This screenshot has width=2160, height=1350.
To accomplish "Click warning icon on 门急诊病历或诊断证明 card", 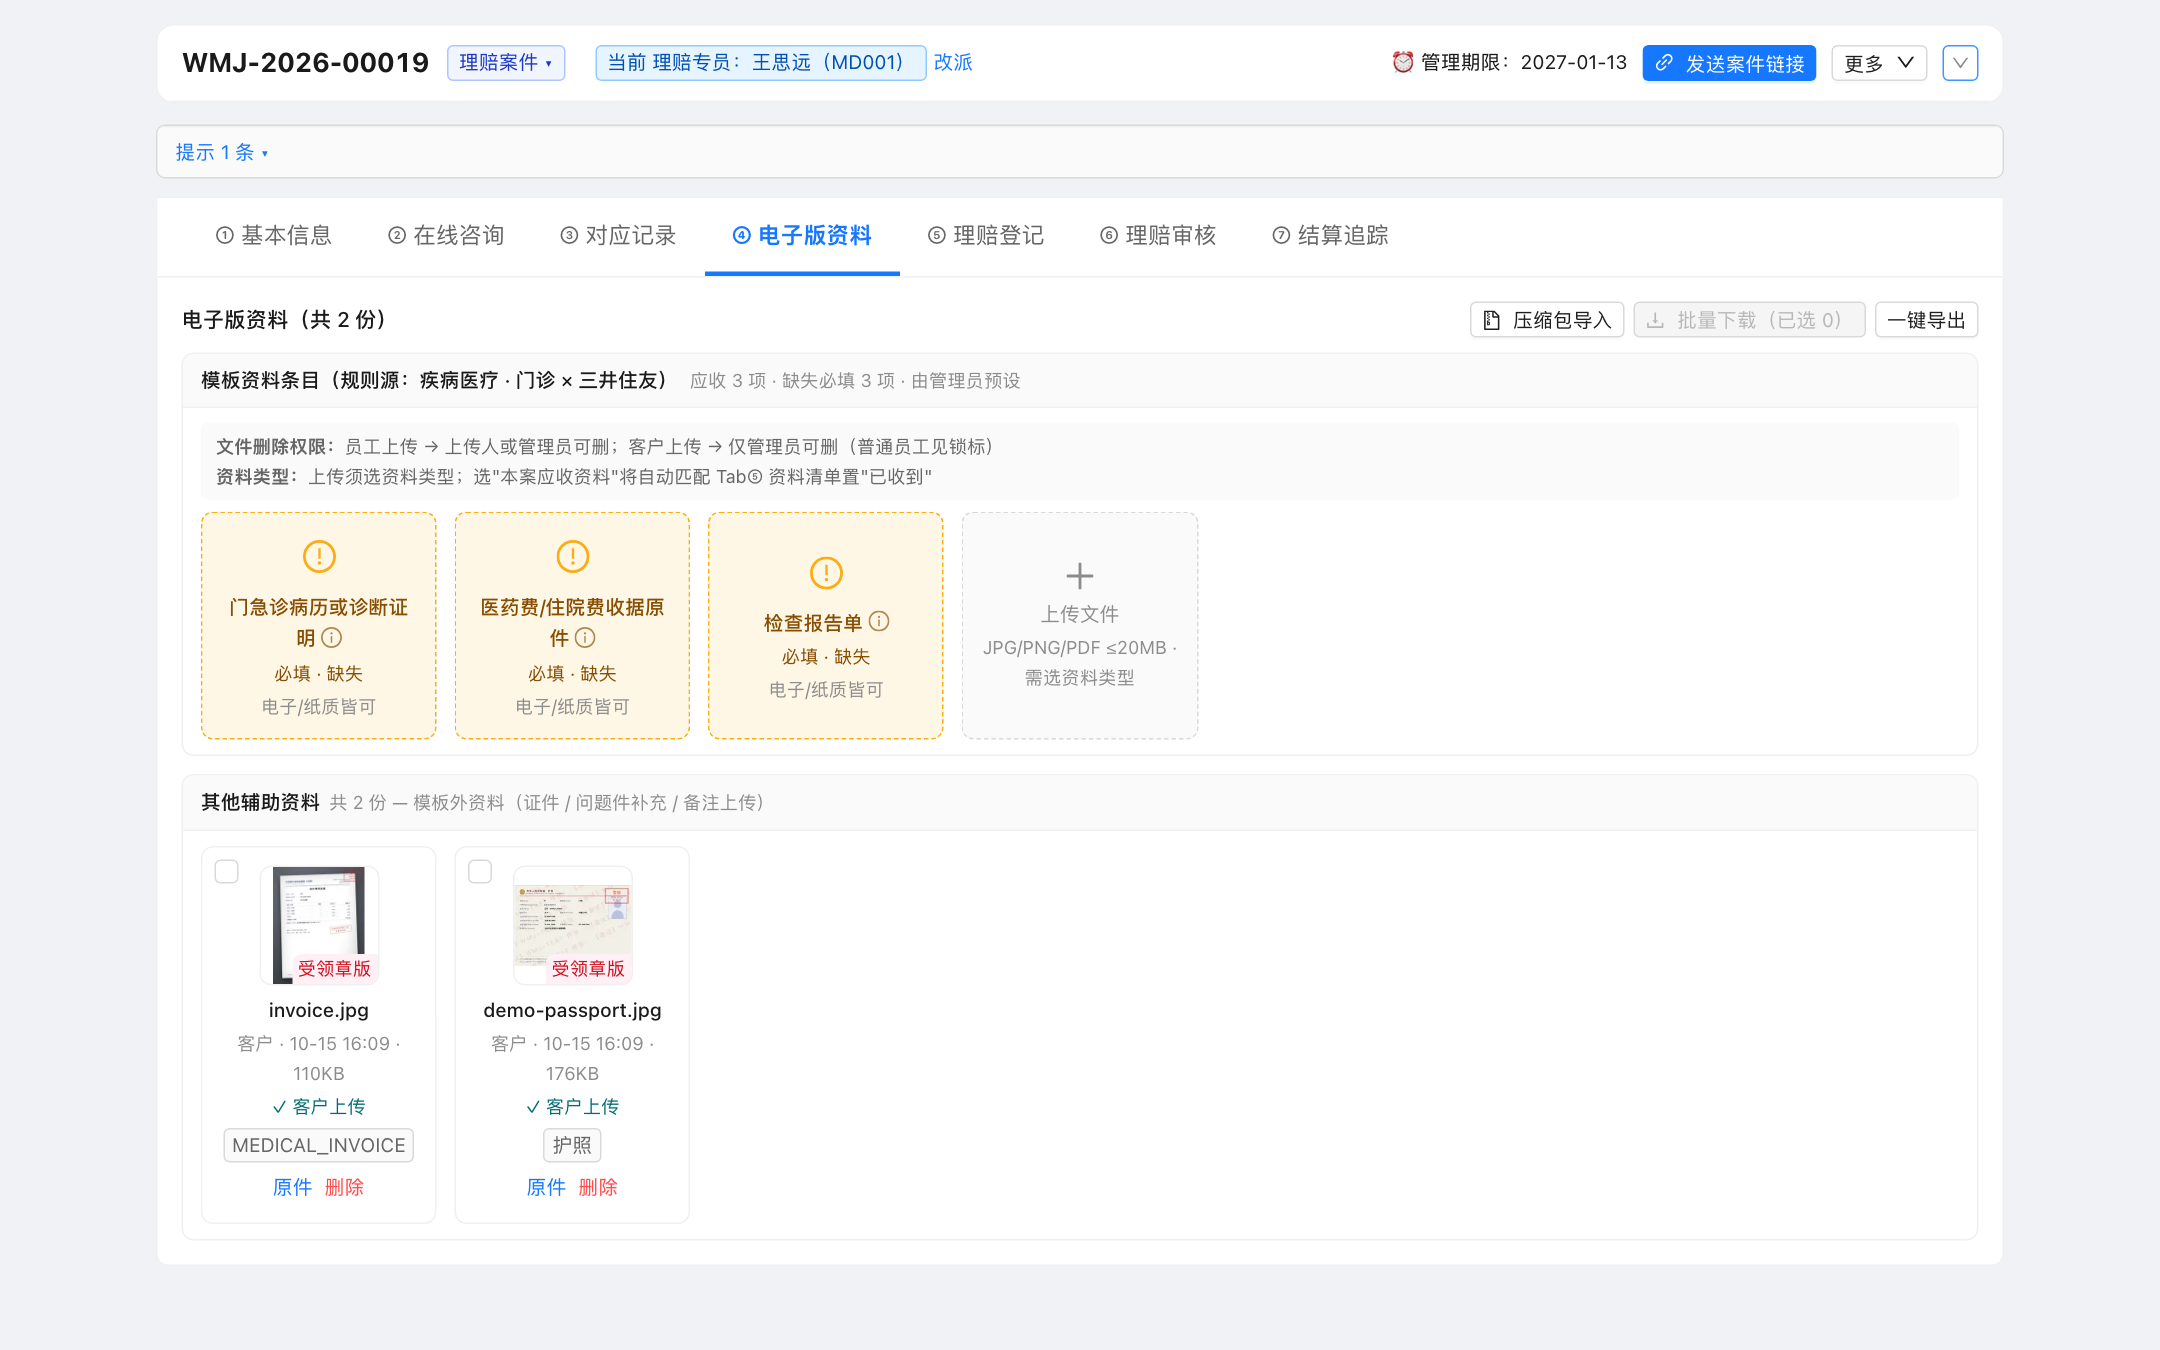I will (319, 556).
